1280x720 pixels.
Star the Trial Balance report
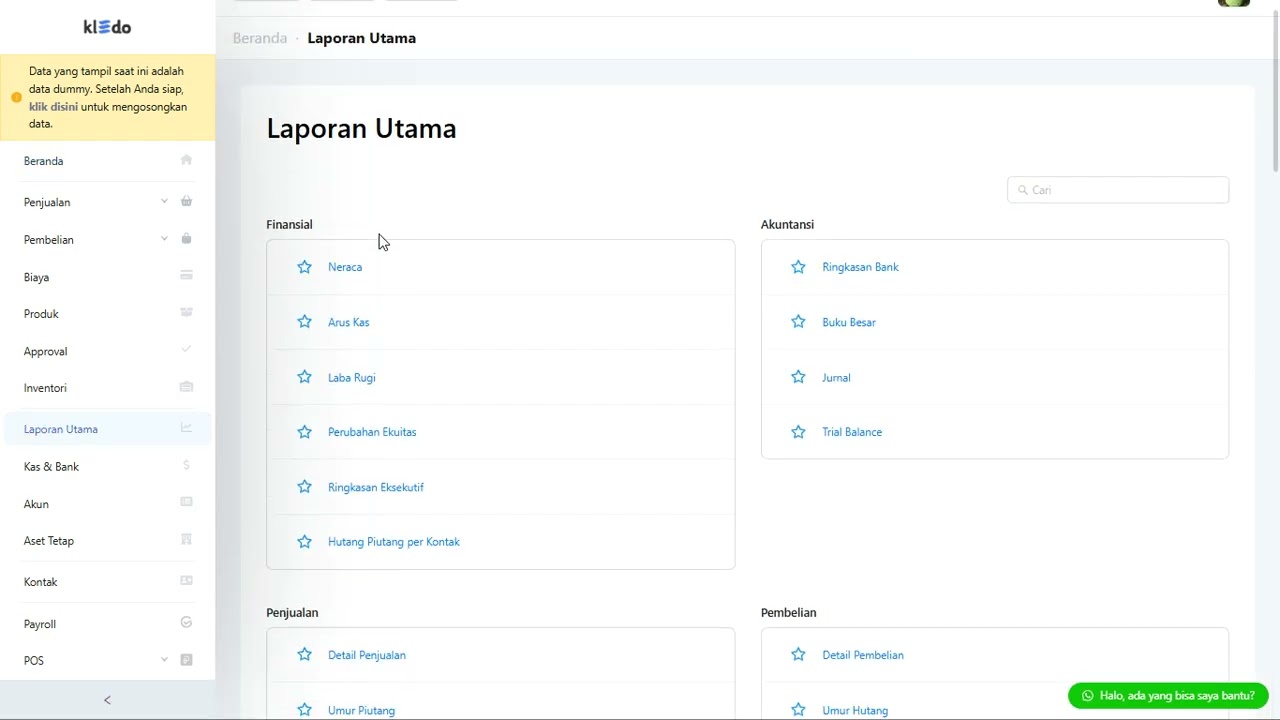[798, 432]
